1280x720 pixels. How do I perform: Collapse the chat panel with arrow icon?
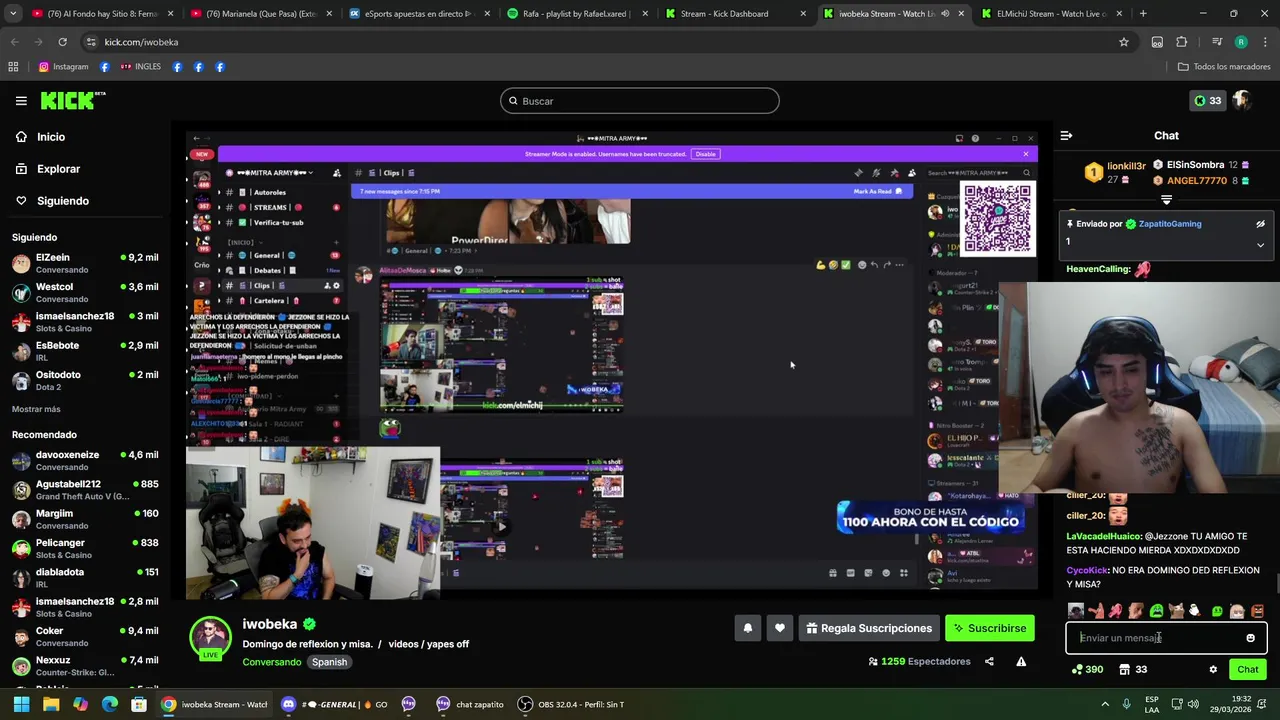click(x=1066, y=135)
